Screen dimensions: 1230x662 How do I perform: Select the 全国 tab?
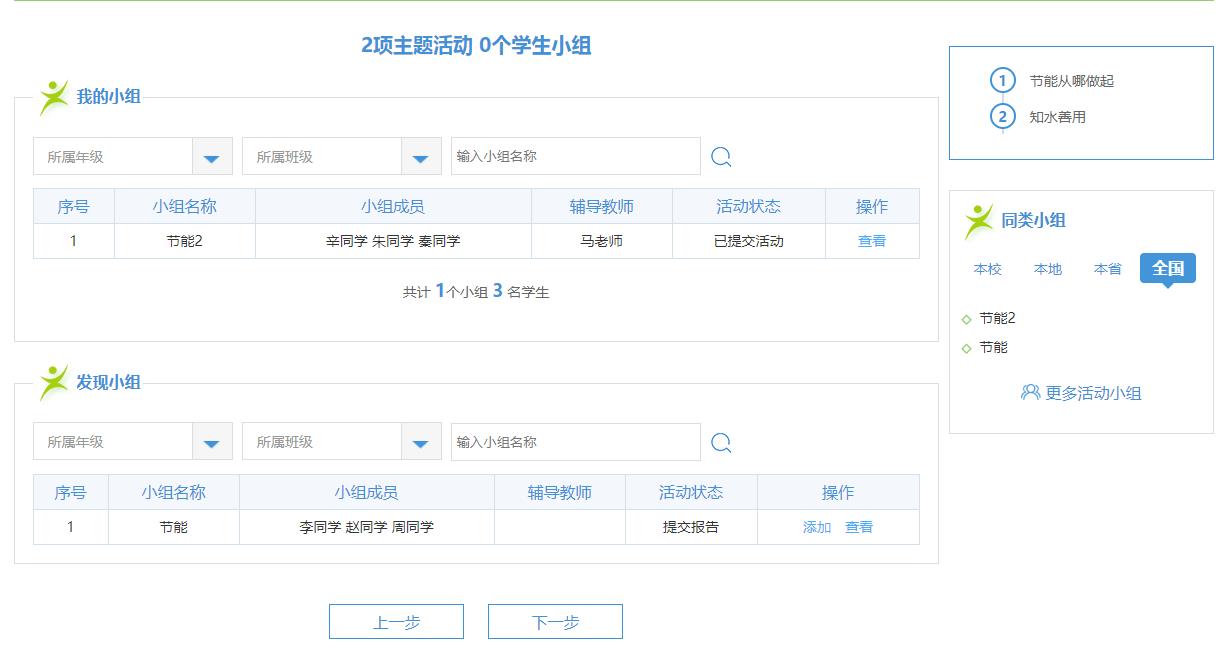1168,268
